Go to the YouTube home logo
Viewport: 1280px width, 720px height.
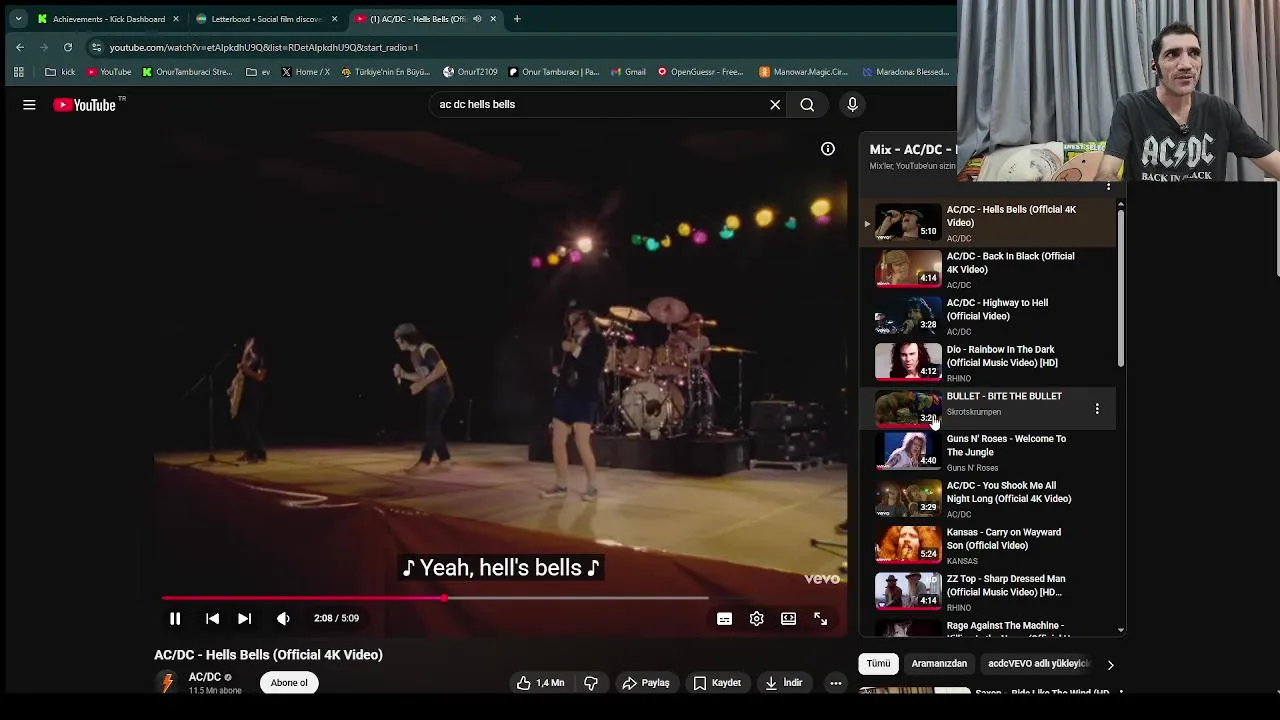coord(85,104)
